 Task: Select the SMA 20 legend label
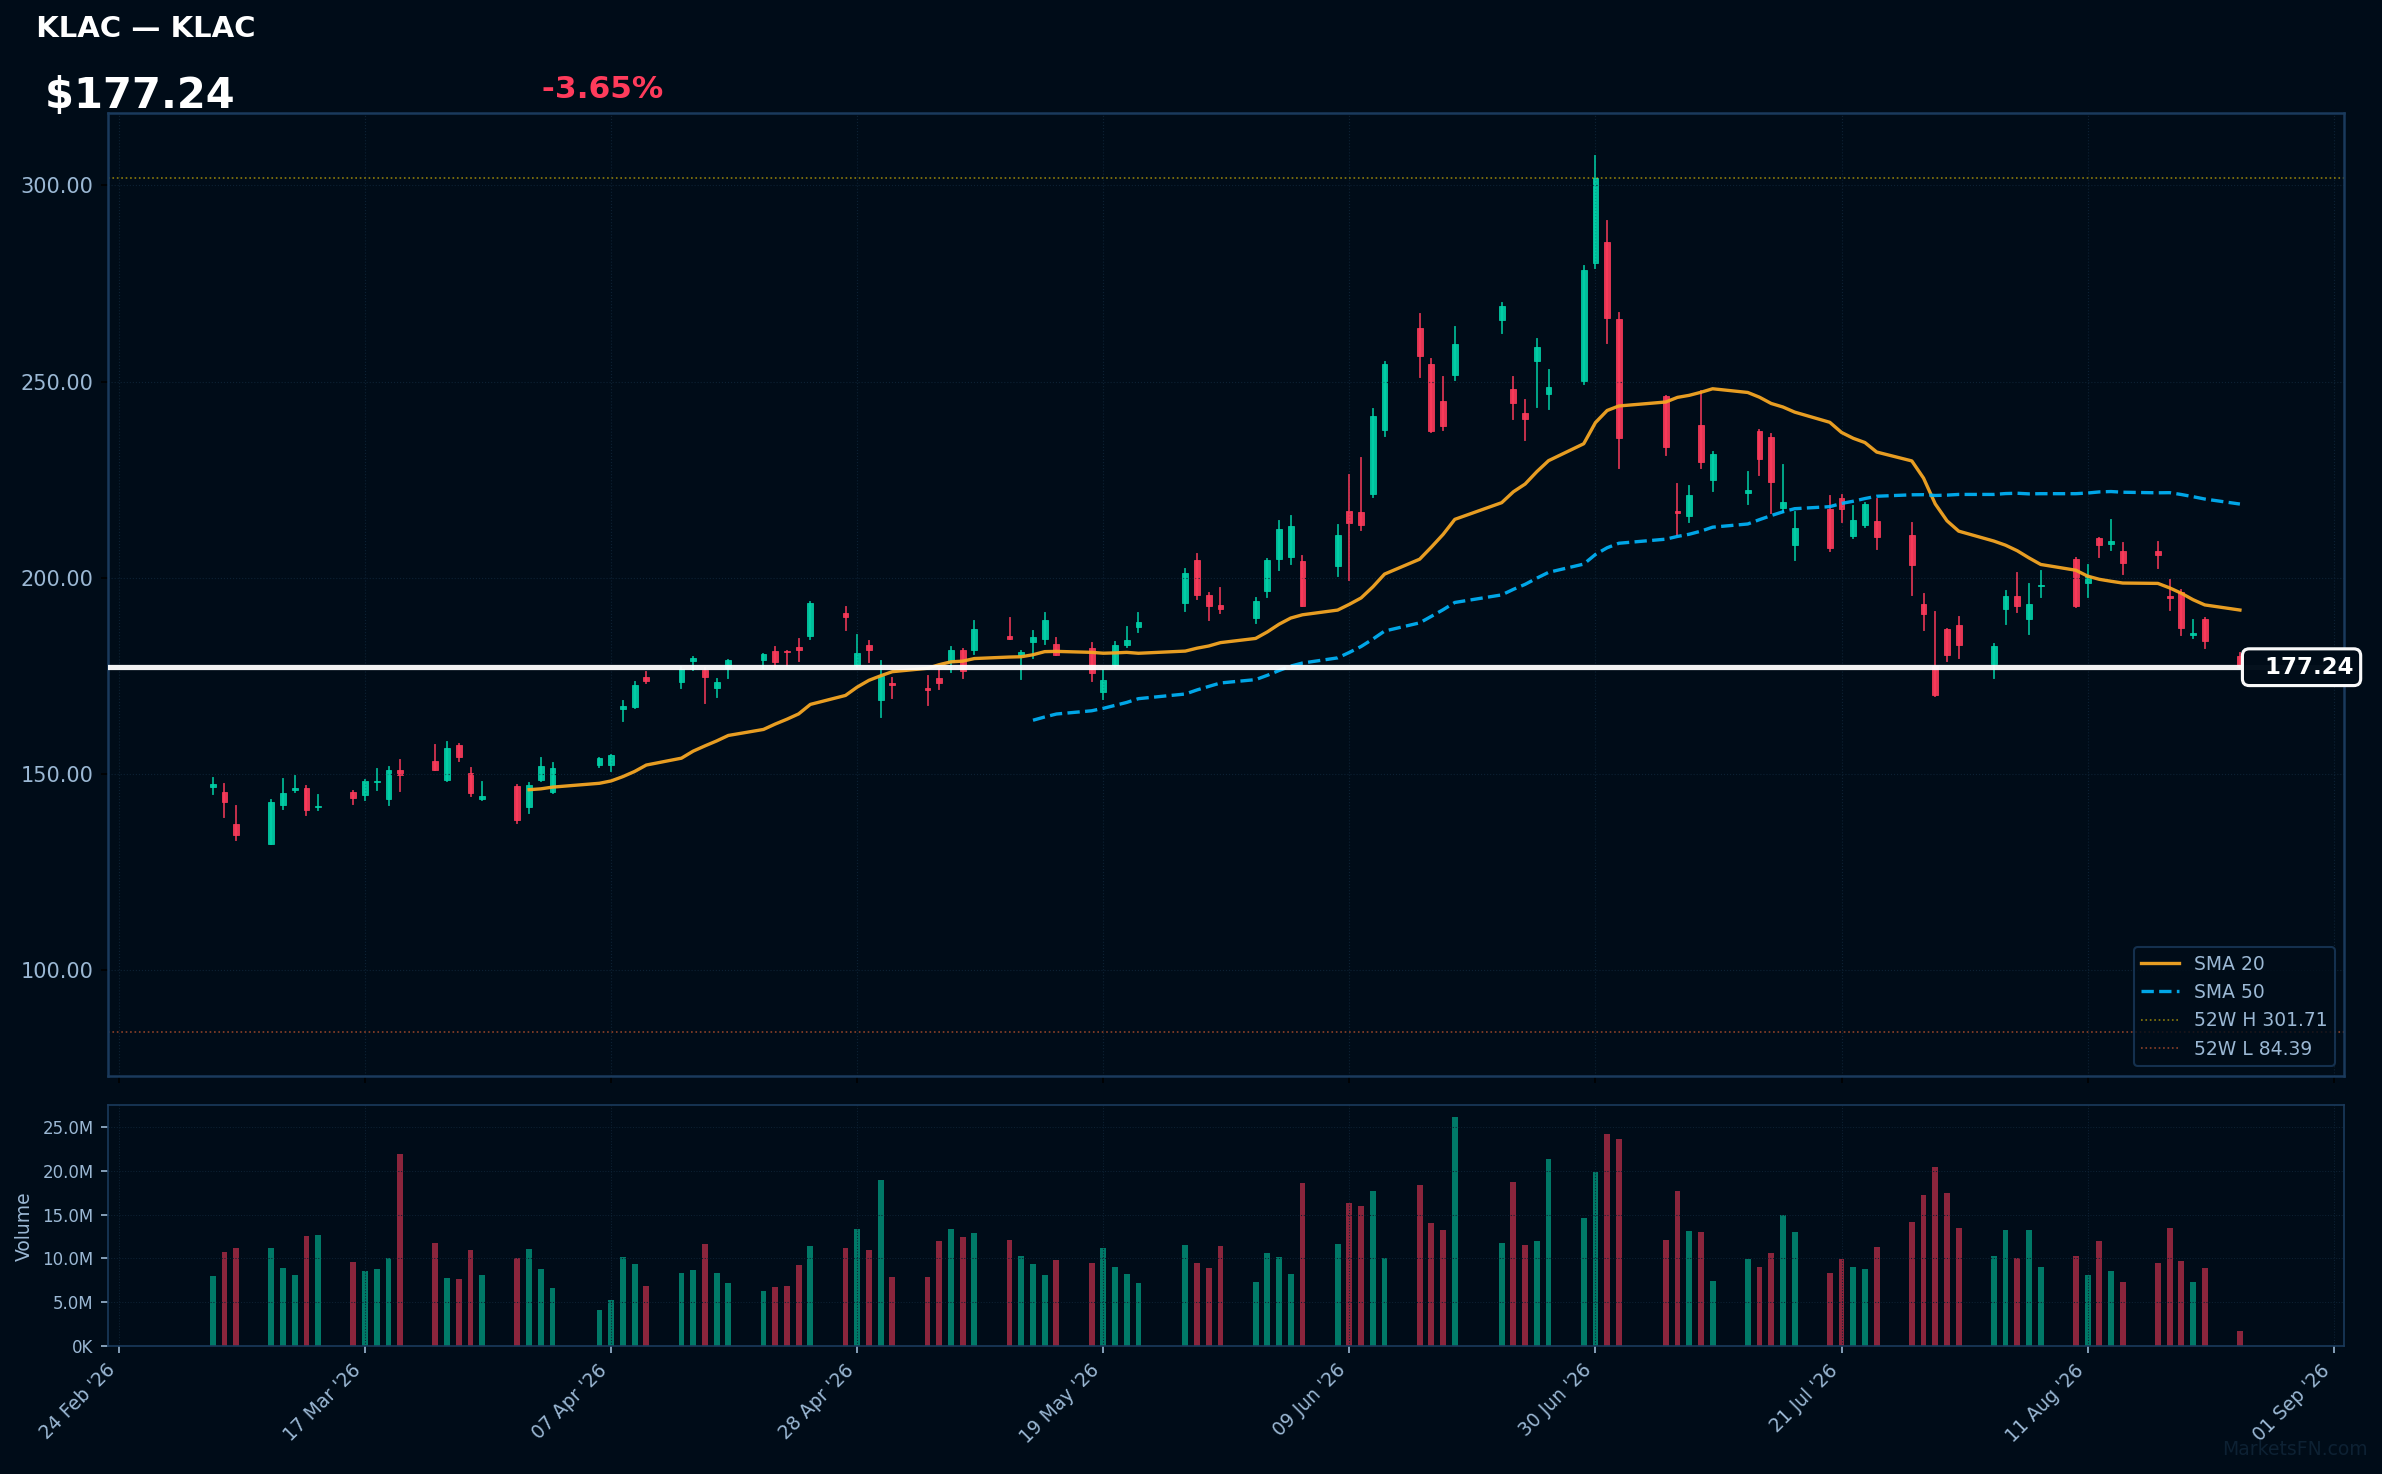point(2229,963)
